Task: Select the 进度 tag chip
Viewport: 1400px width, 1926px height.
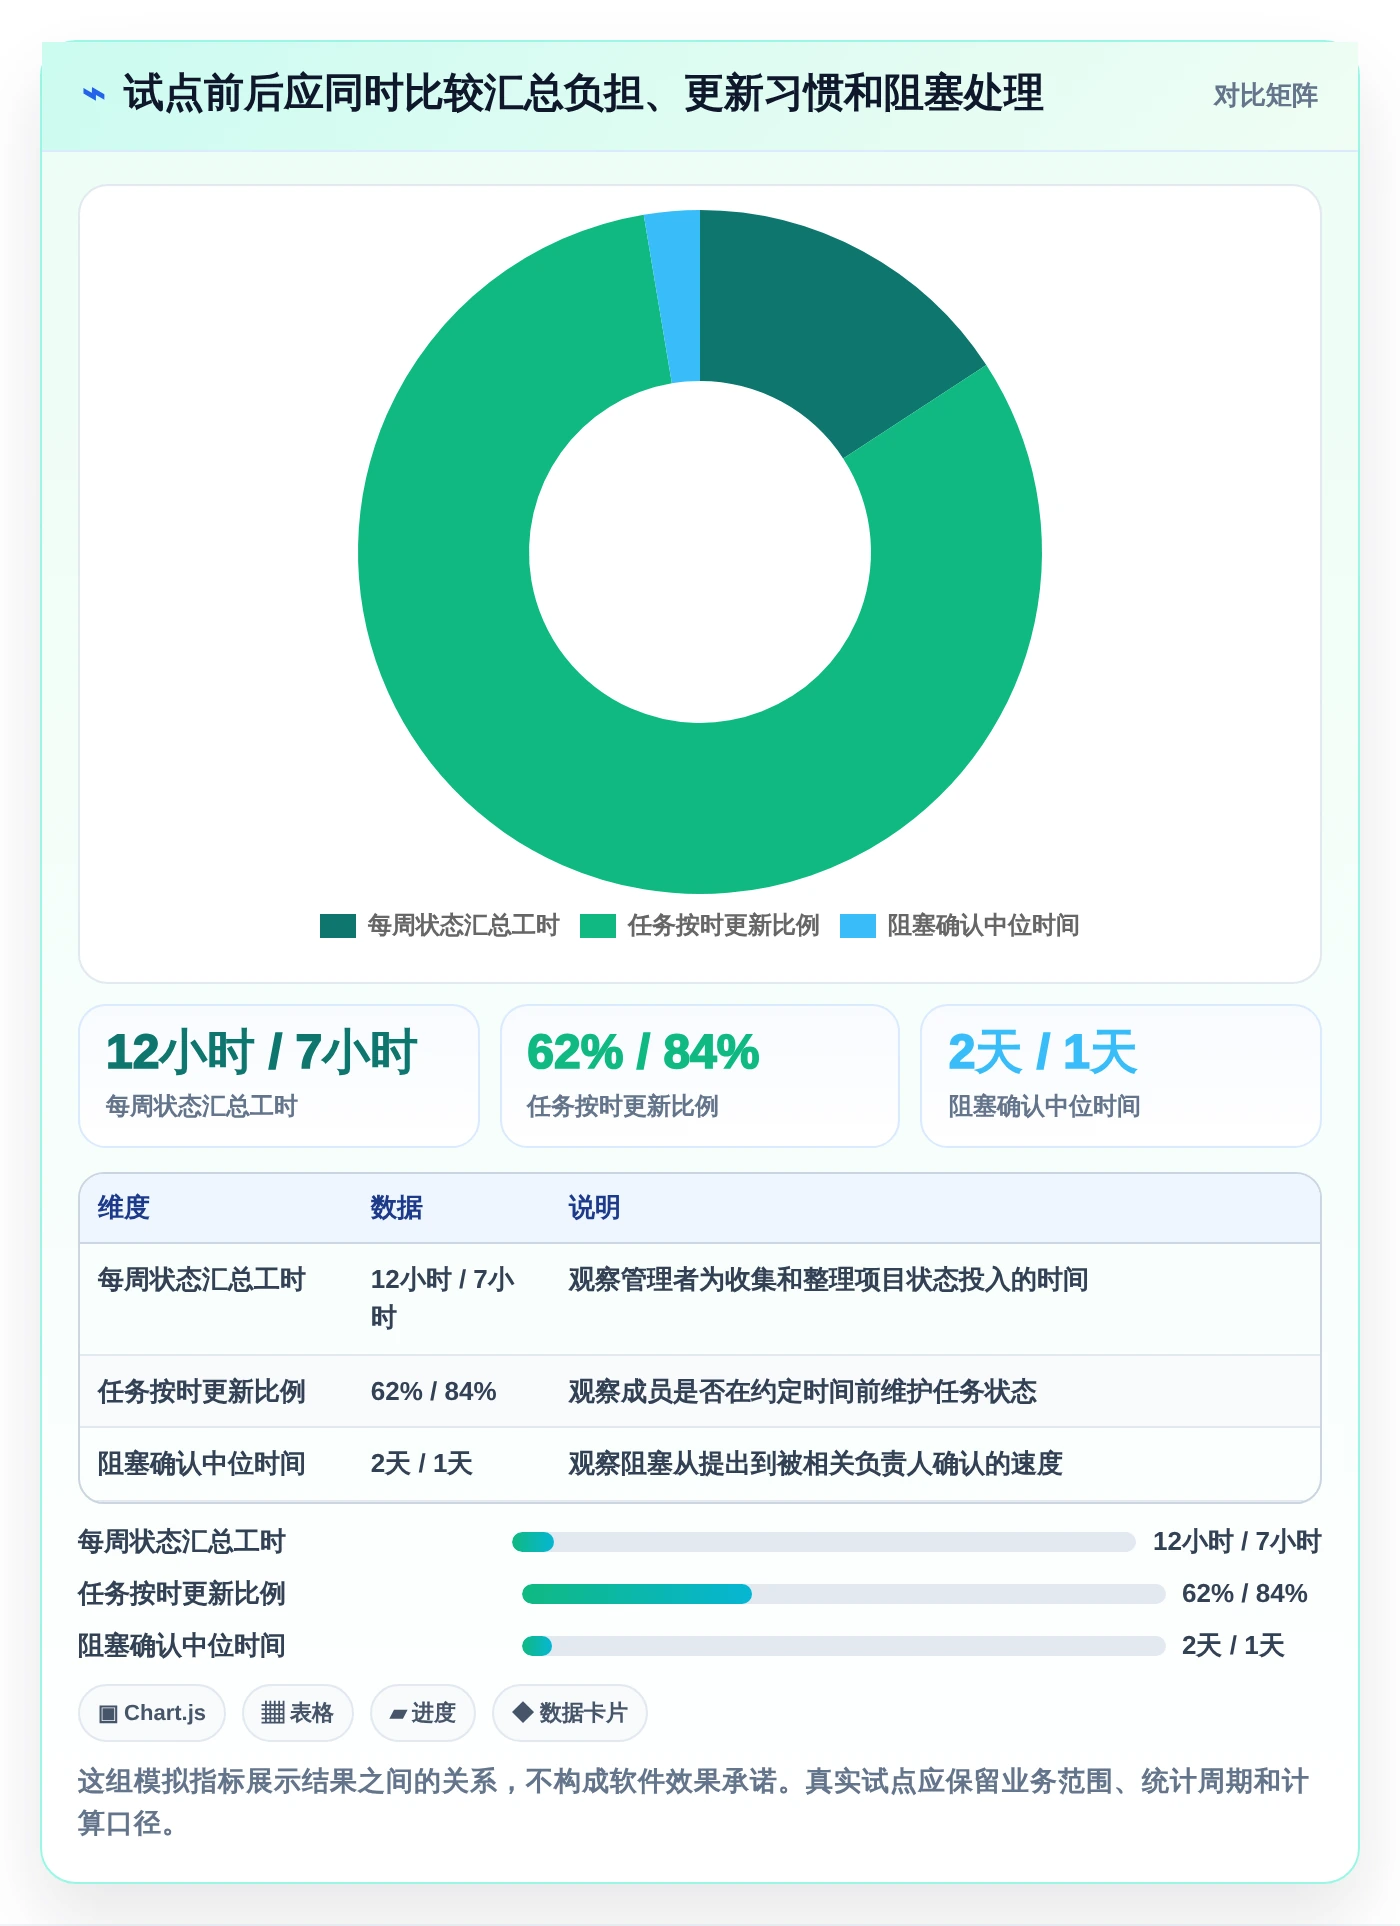Action: [x=423, y=1713]
